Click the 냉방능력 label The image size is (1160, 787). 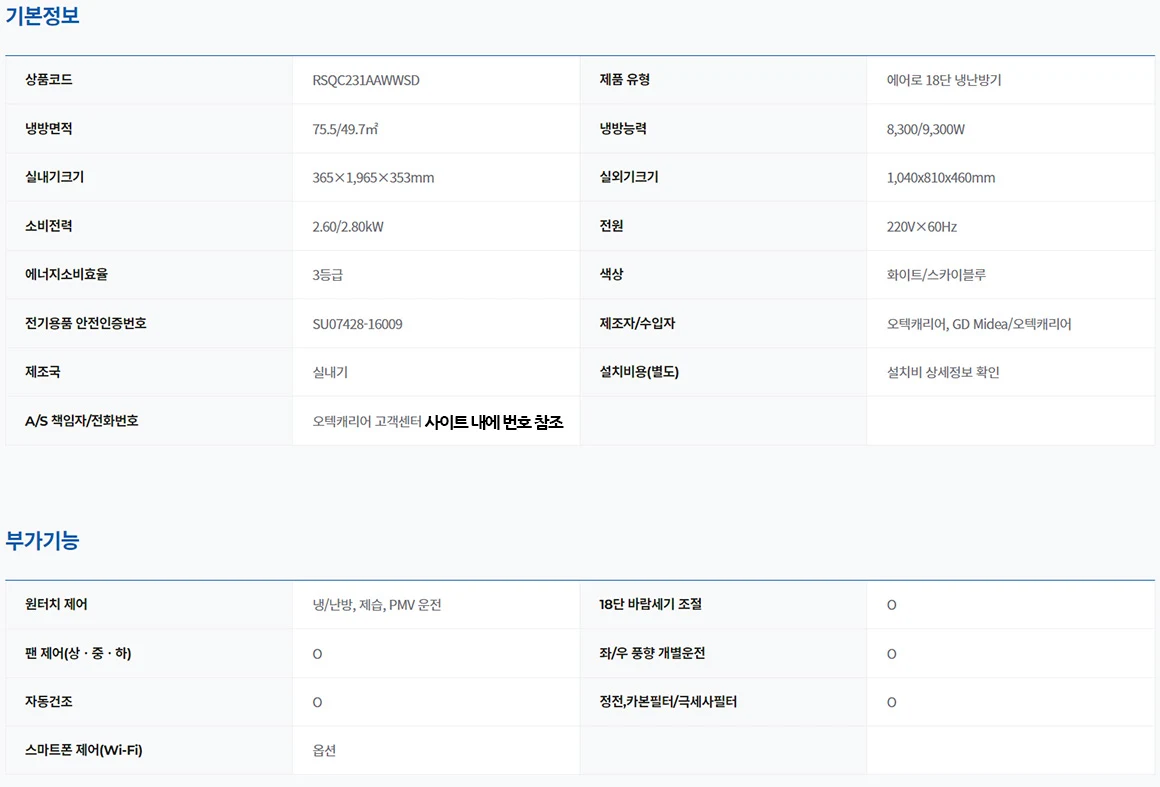623,129
